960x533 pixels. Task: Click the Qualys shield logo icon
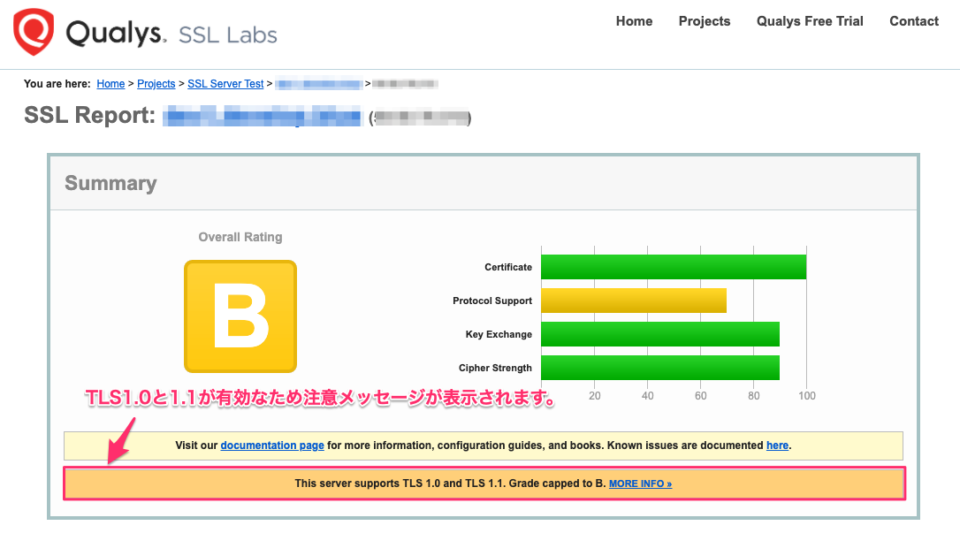(33, 31)
